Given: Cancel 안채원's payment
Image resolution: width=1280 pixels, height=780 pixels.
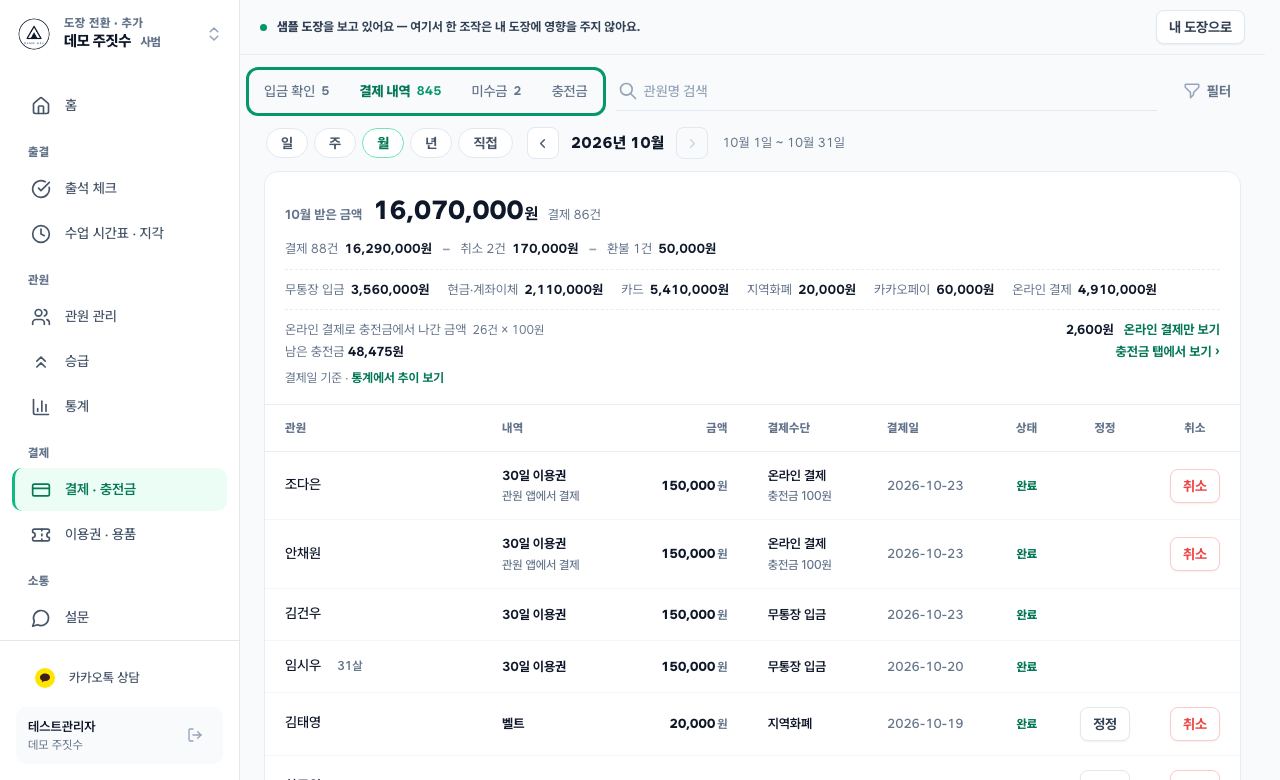Looking at the screenshot, I should coord(1194,554).
